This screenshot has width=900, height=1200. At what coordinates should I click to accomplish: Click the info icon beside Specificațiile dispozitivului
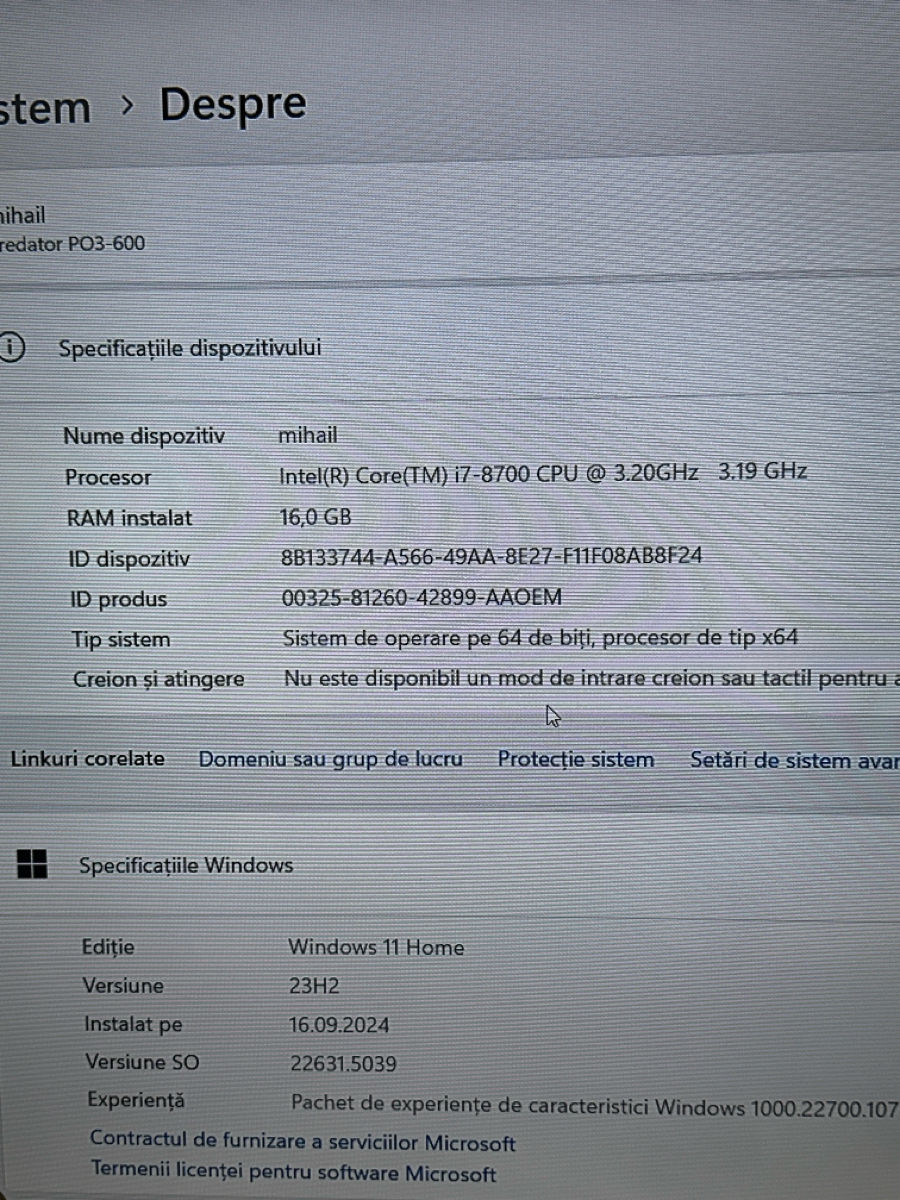[11, 348]
